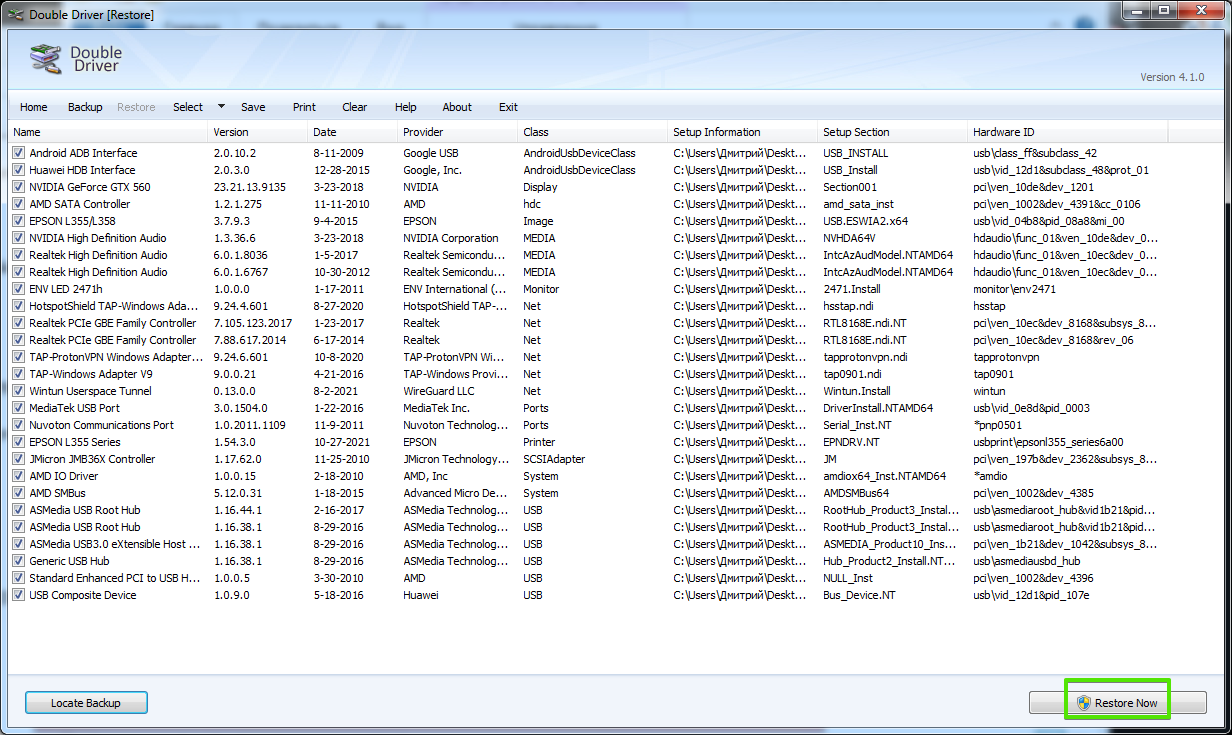The width and height of the screenshot is (1232, 735).
Task: Select the TAP-ProtonVPN Windows Adapter row
Action: tap(588, 357)
